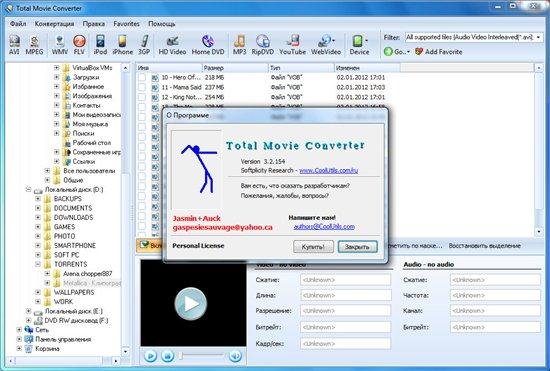Check the box for 12 - King Not file
550x371 pixels.
click(x=142, y=97)
